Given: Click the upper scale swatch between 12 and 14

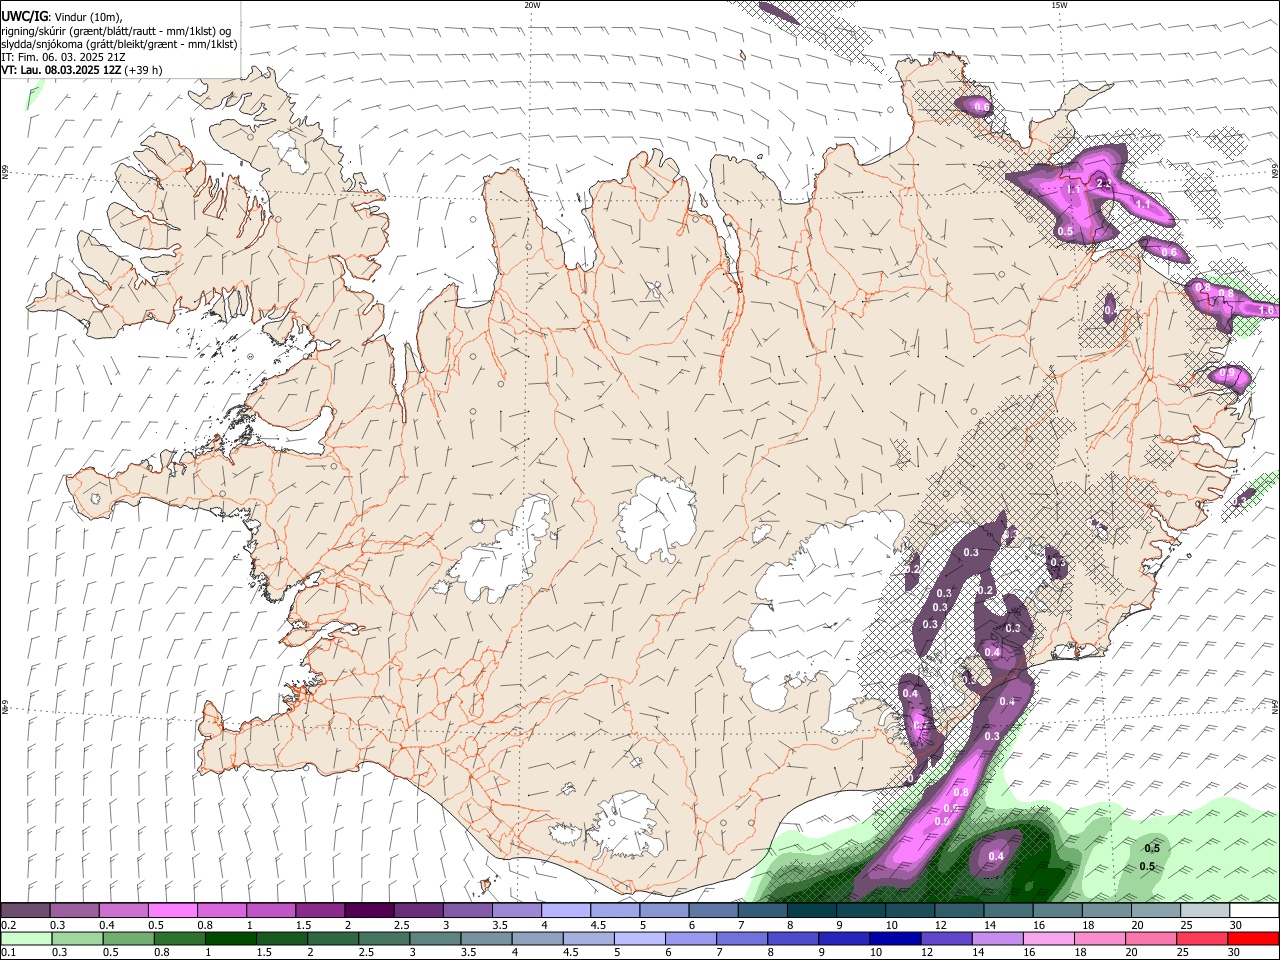Looking at the screenshot, I should click(x=958, y=911).
